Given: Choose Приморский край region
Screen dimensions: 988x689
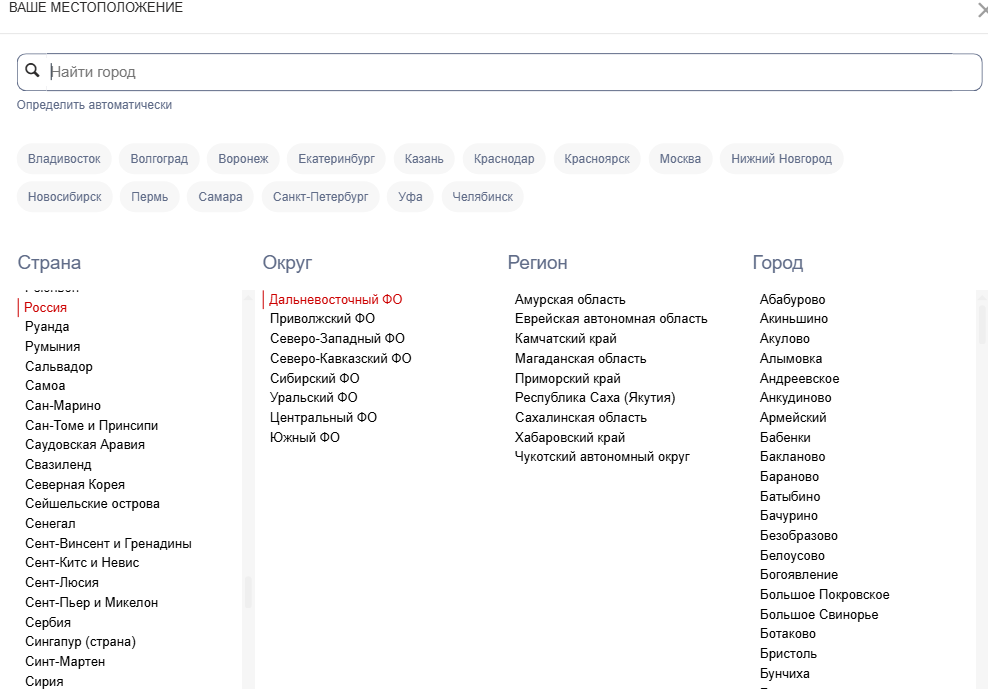Looking at the screenshot, I should tap(568, 378).
